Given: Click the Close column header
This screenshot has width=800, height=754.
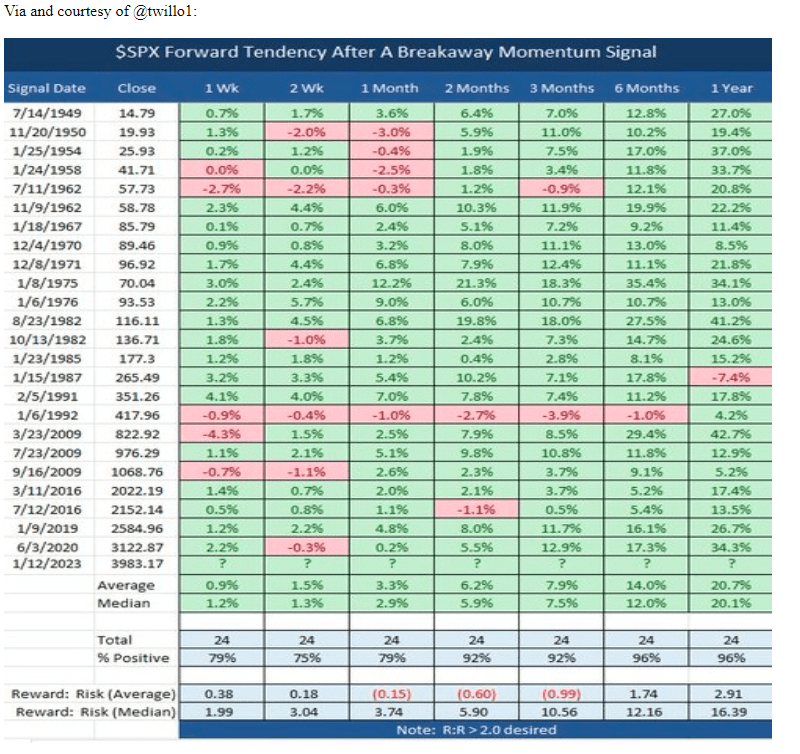Looking at the screenshot, I should point(136,88).
